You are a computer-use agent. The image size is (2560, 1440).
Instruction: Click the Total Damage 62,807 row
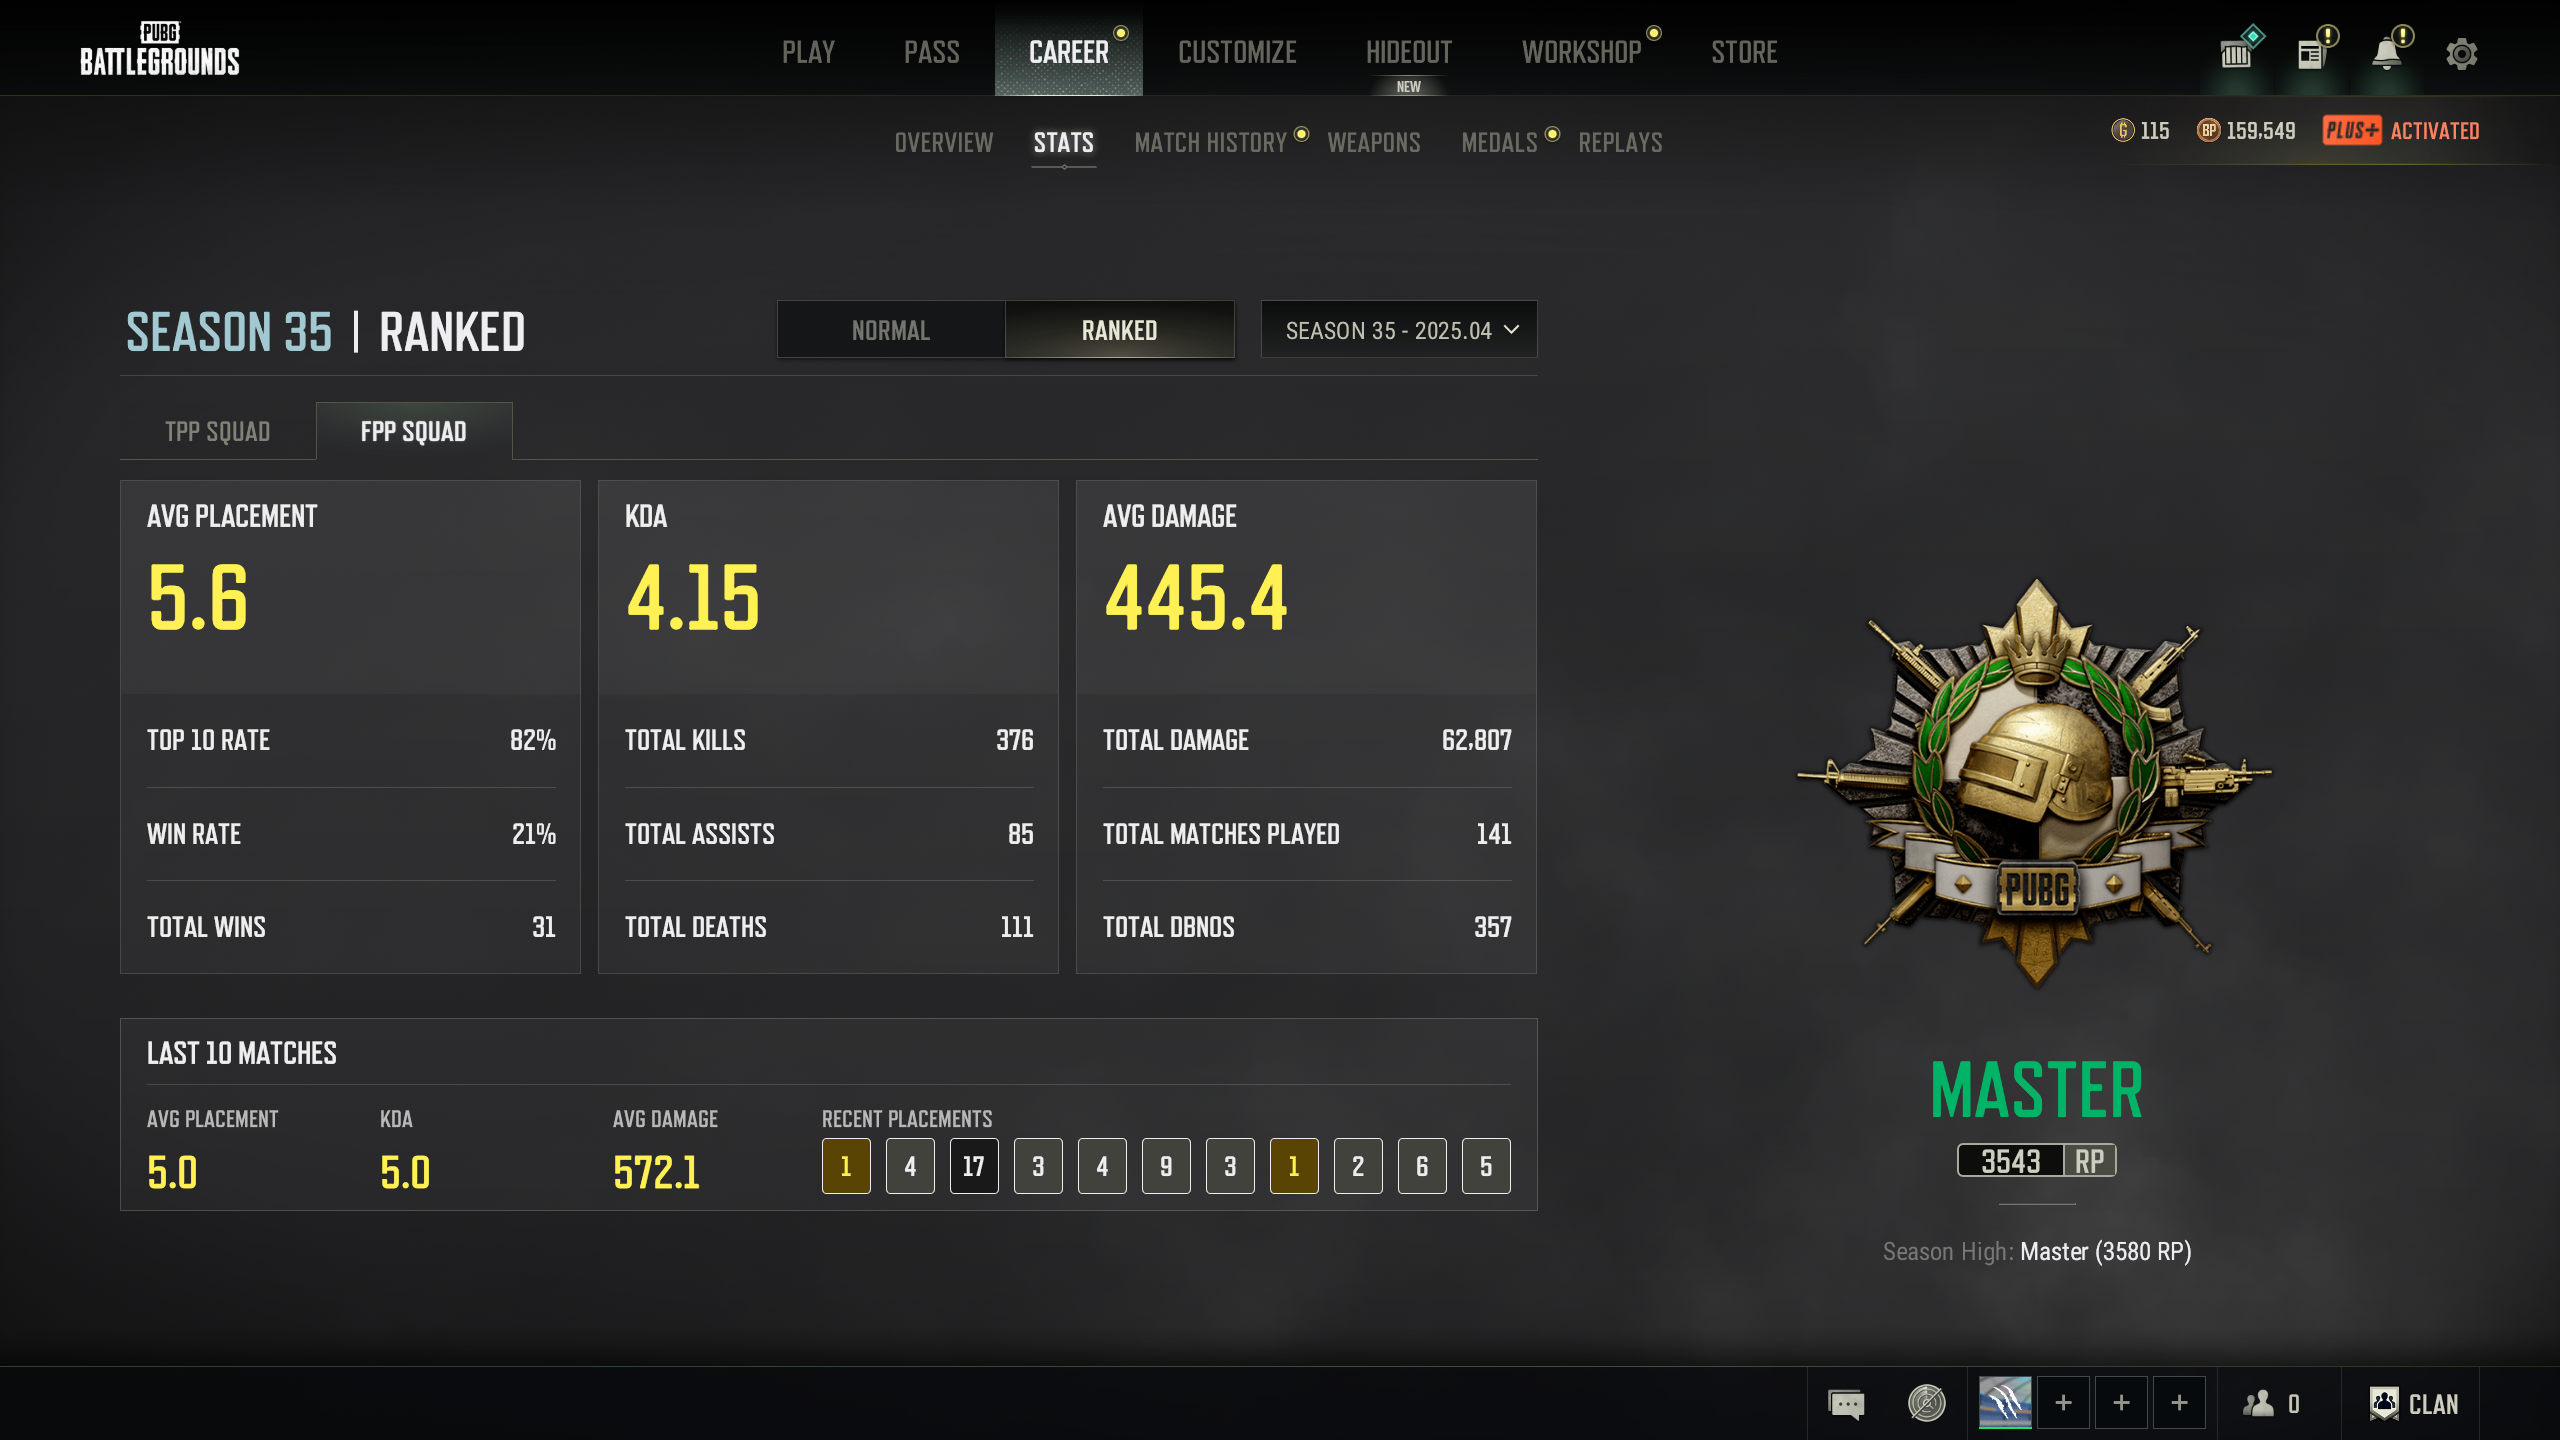(x=1307, y=741)
